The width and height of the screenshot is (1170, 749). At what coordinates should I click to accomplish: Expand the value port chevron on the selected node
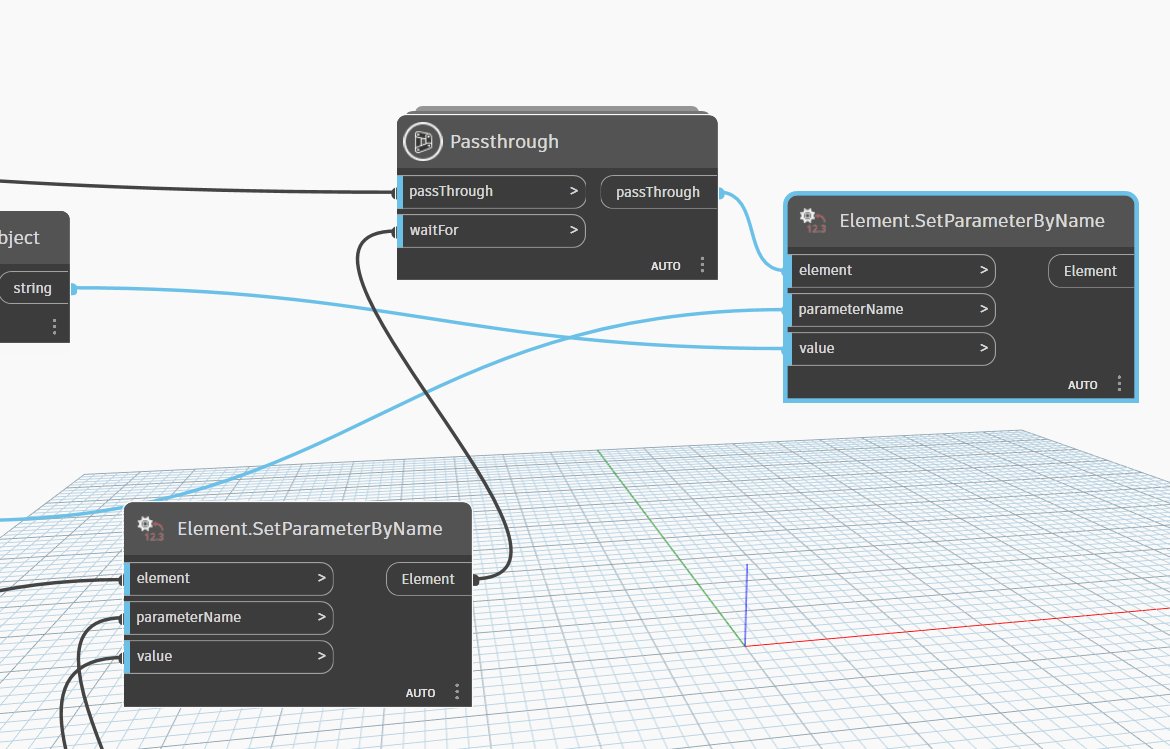(x=983, y=348)
